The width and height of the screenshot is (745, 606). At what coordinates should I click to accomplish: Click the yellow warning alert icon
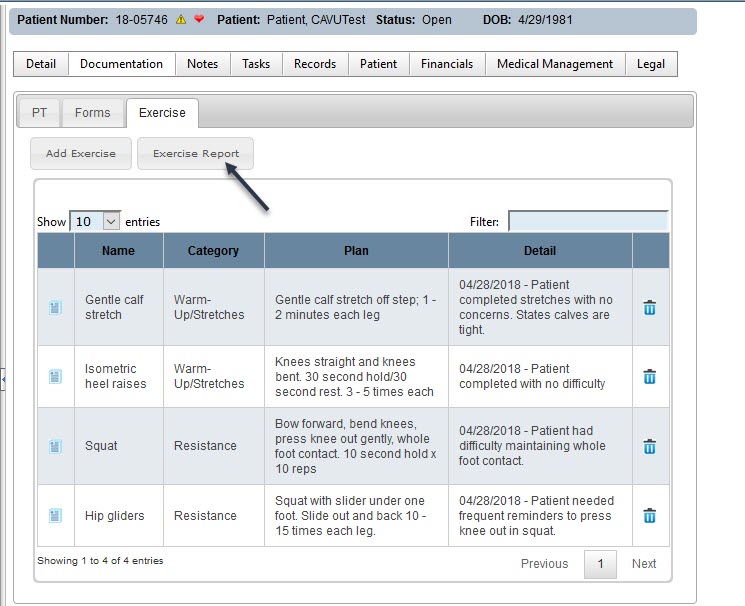(181, 19)
